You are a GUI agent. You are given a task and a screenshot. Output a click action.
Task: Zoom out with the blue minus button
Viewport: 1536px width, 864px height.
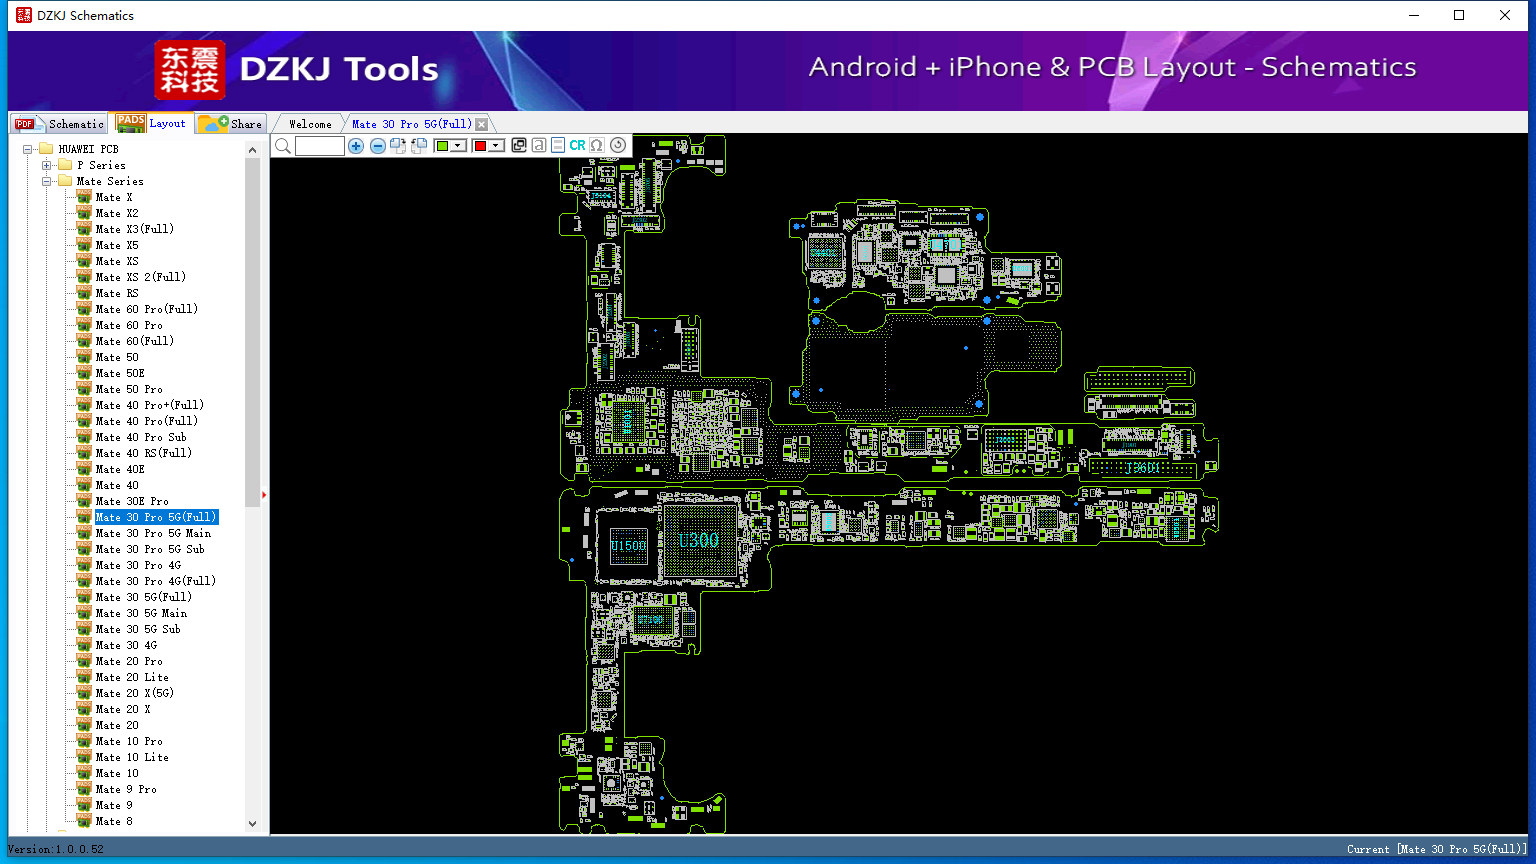tap(378, 146)
